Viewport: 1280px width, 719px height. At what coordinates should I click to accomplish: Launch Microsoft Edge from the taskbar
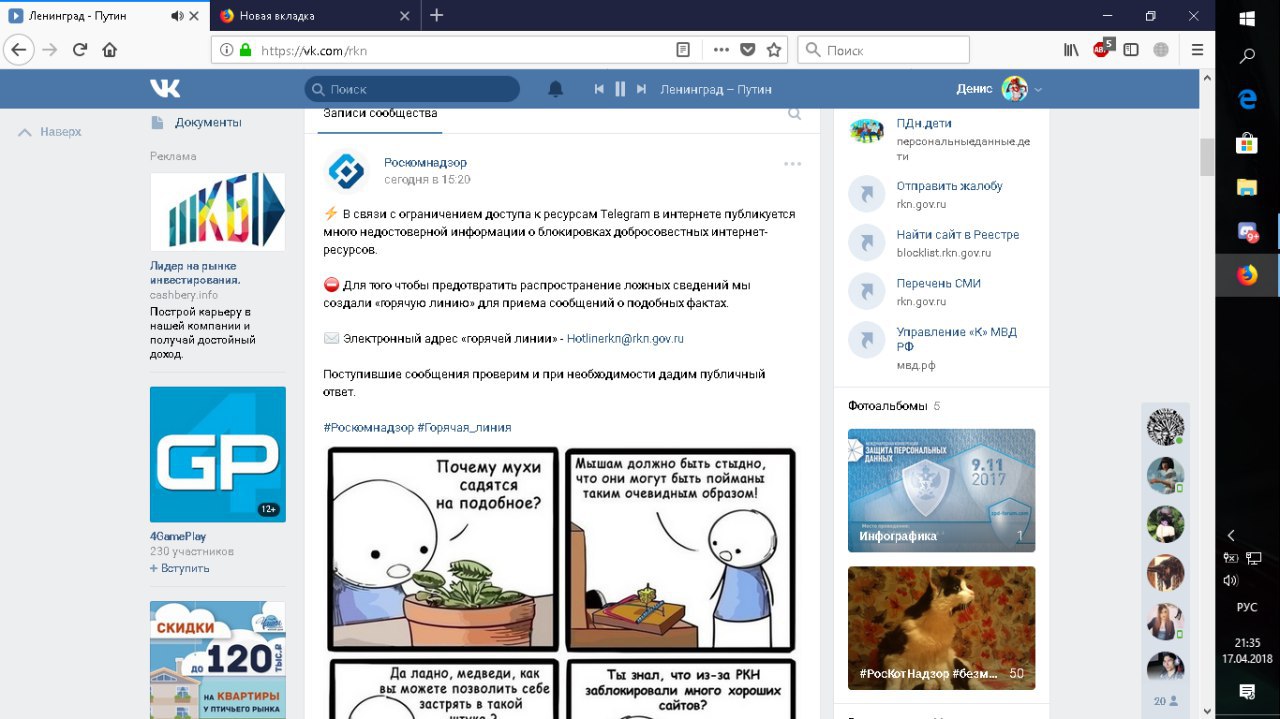(1247, 99)
